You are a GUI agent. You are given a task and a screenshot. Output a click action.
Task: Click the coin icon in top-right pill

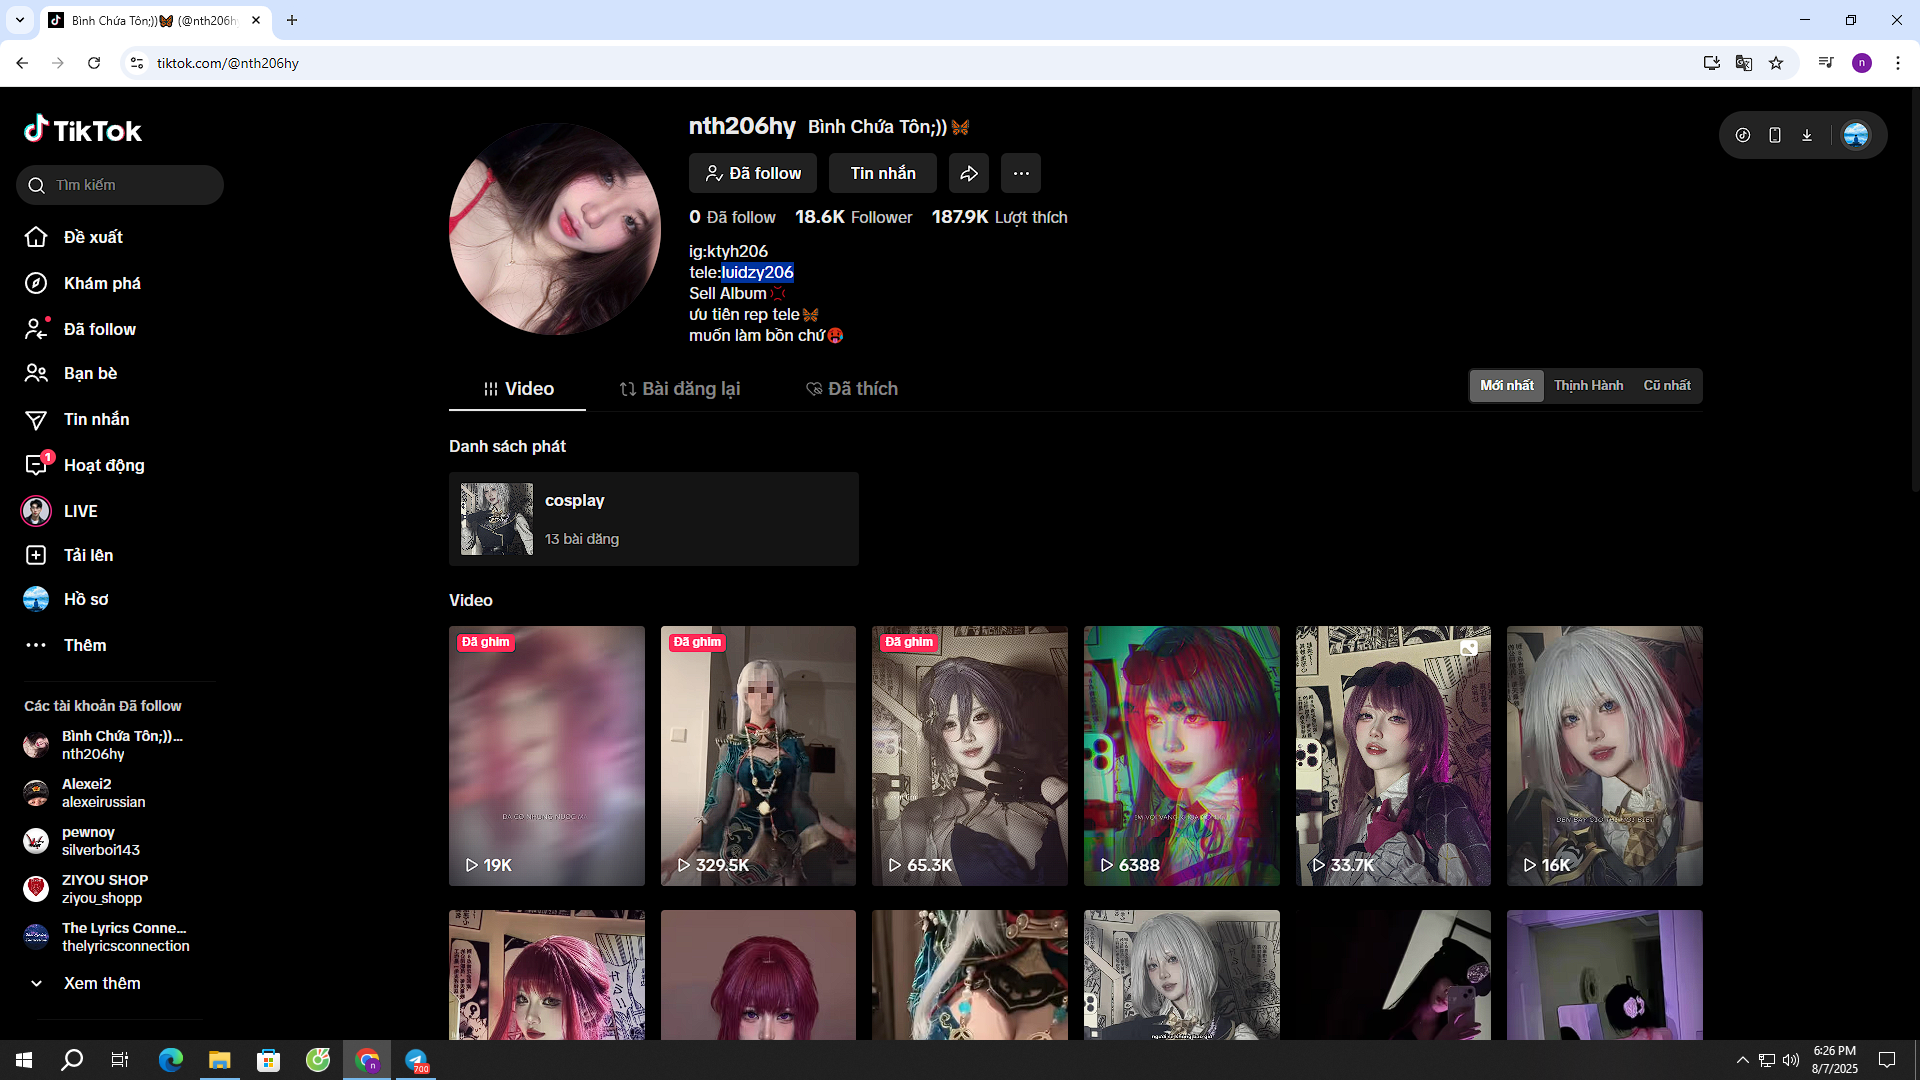[1743, 135]
